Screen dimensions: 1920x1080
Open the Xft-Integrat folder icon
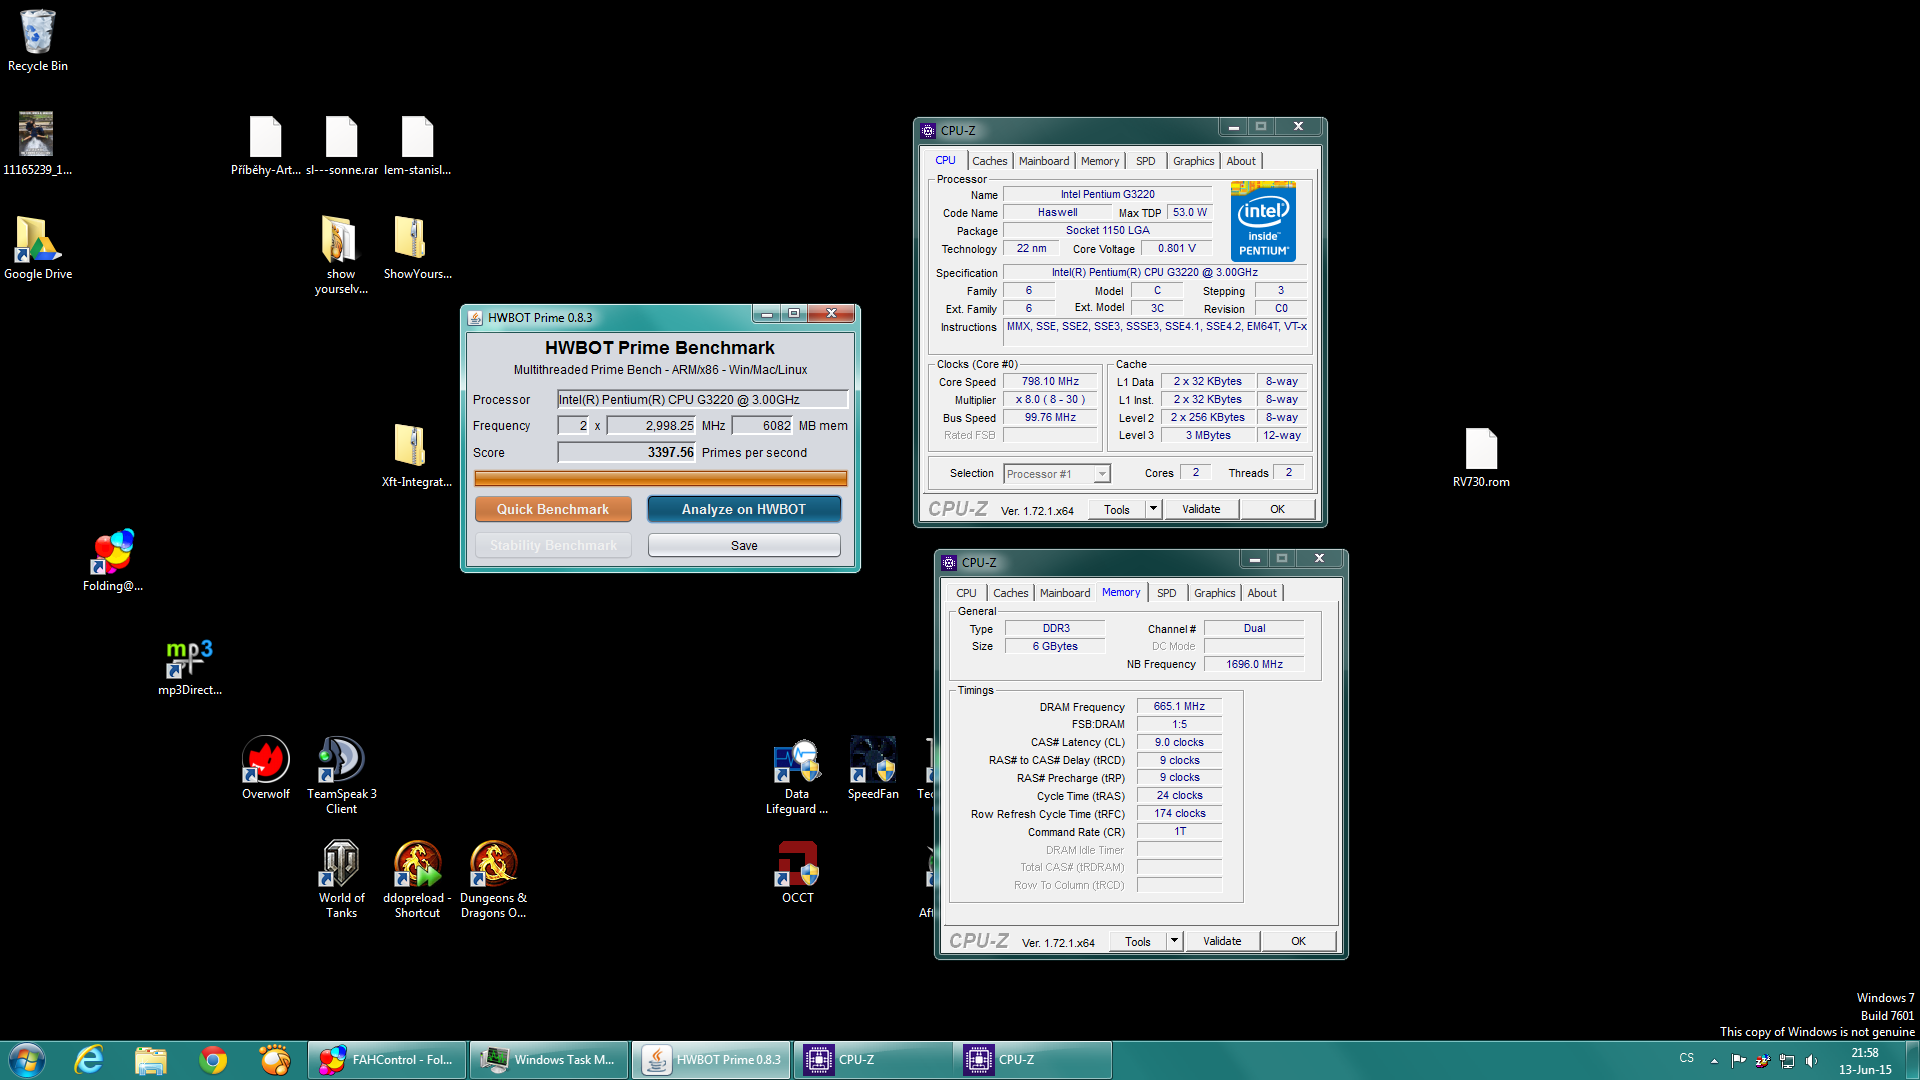[416, 456]
